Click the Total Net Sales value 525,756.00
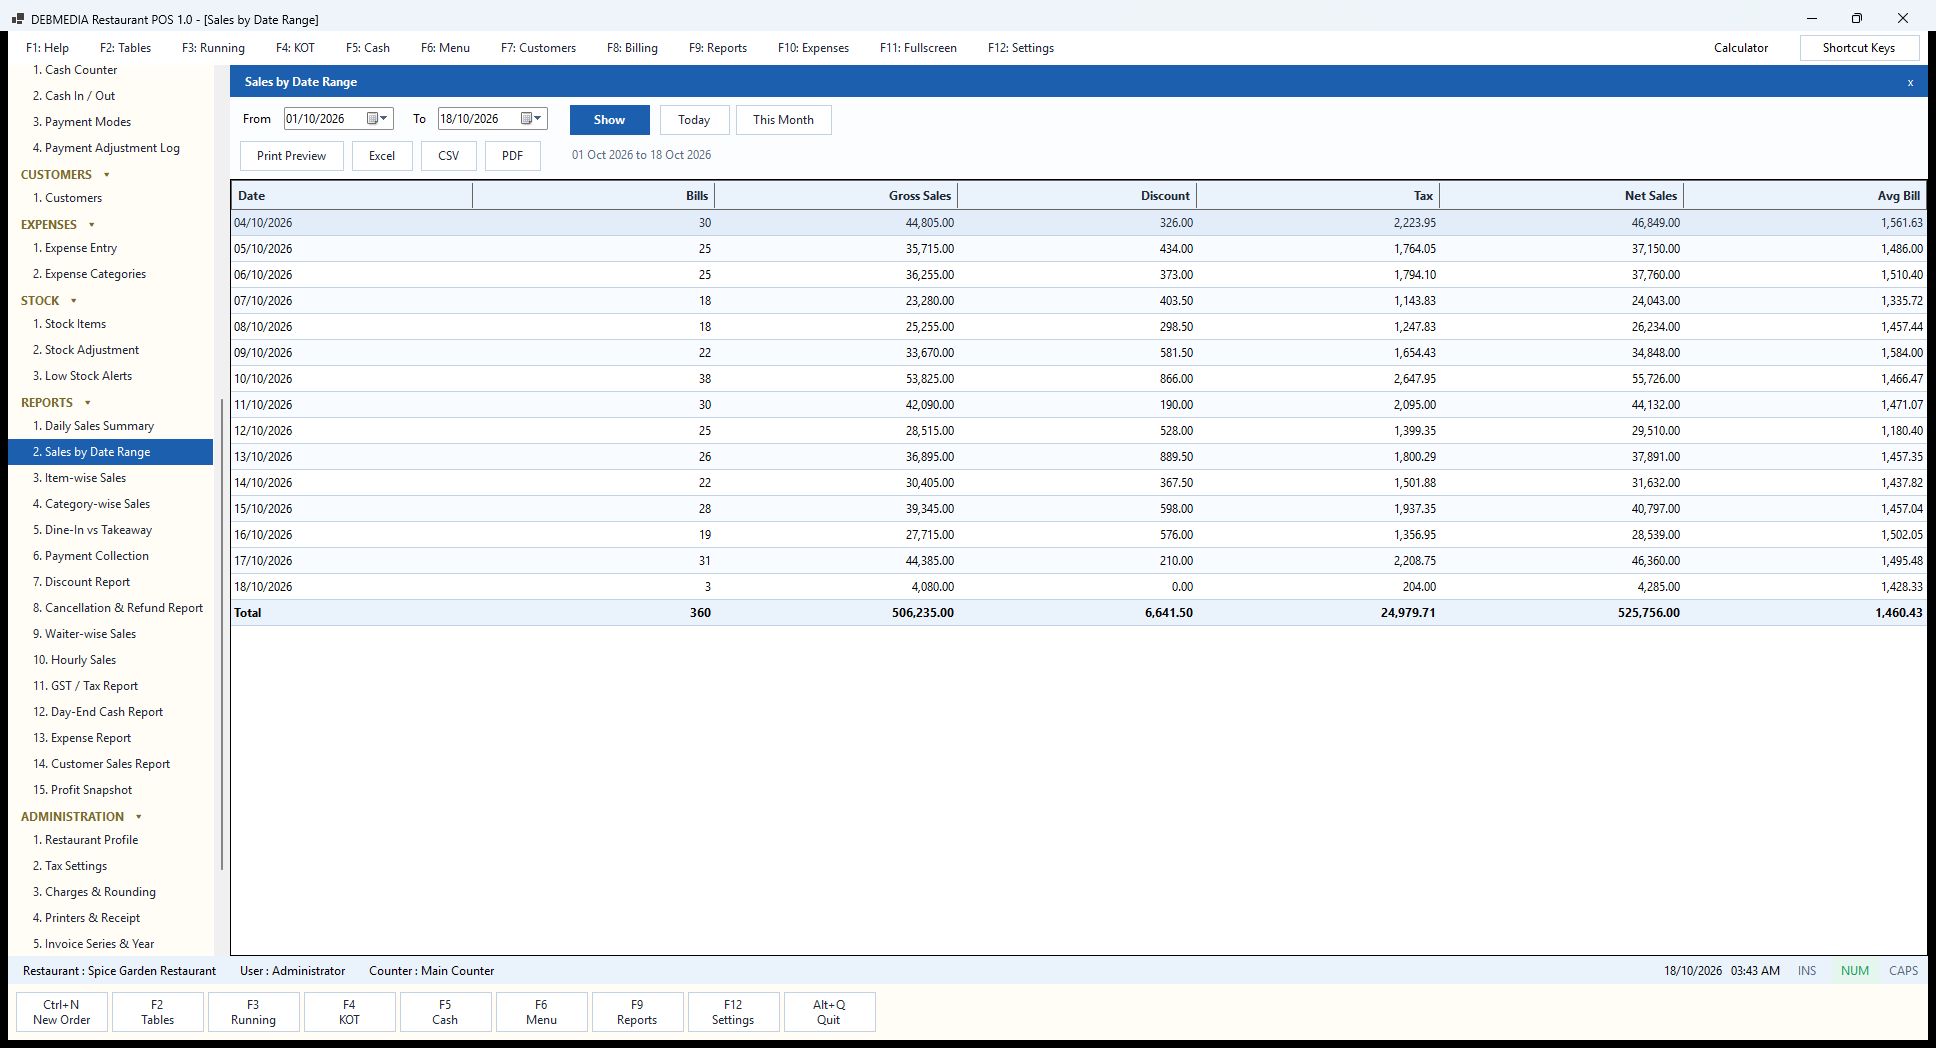Image resolution: width=1936 pixels, height=1048 pixels. point(1648,613)
